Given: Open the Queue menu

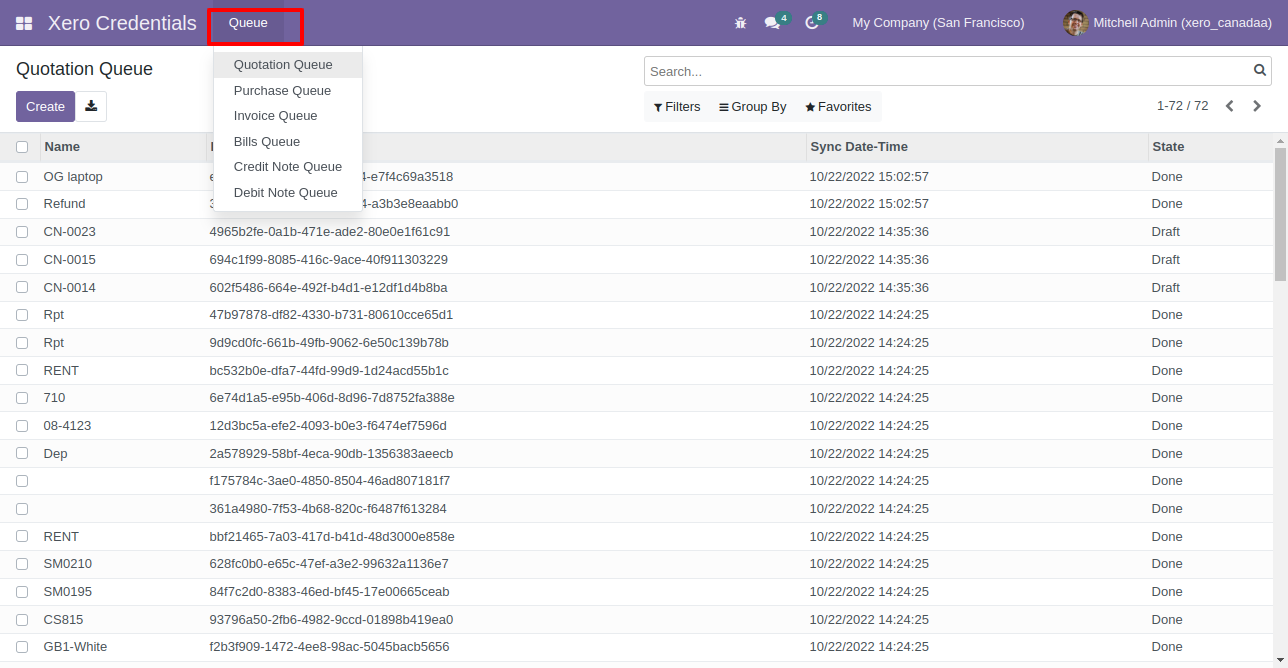Looking at the screenshot, I should [x=248, y=23].
